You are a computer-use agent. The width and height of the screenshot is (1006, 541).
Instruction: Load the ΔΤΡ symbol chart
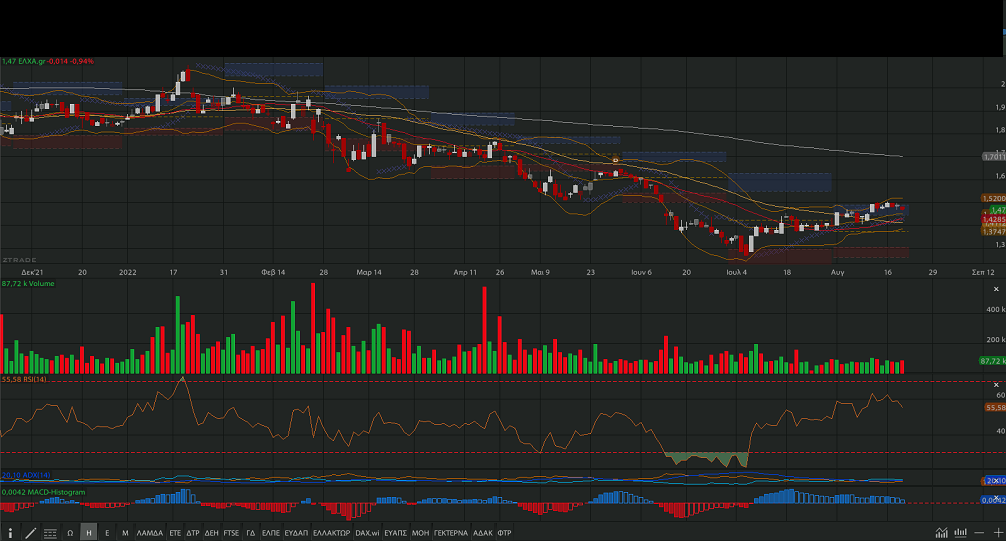(193, 533)
